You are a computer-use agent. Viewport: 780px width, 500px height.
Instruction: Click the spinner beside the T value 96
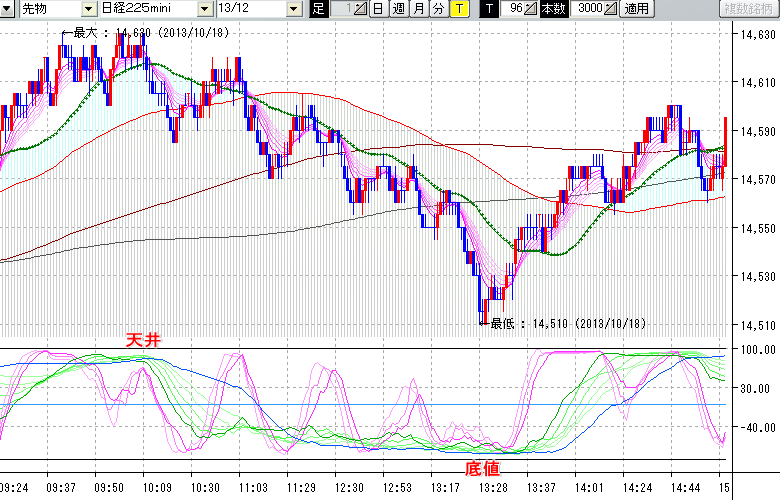coord(532,9)
